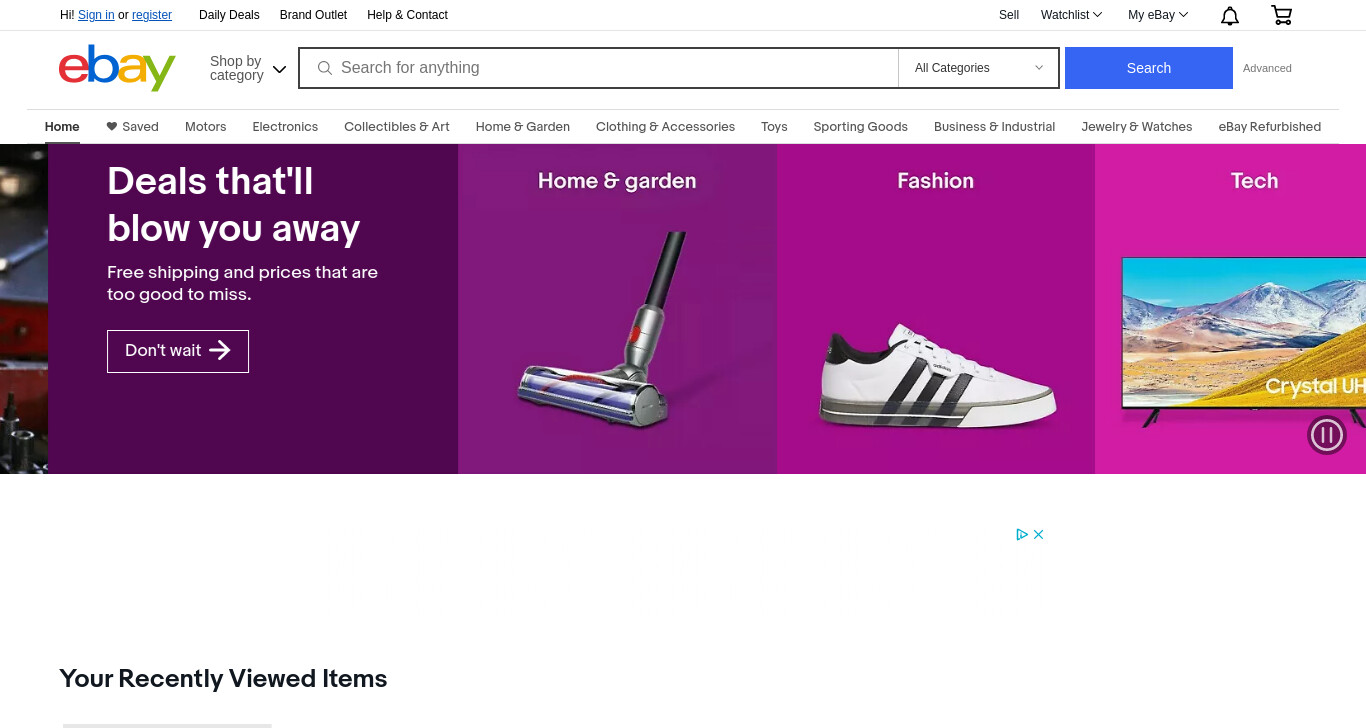Click the heart Saved icon
This screenshot has height=728, width=1366.
coord(112,126)
